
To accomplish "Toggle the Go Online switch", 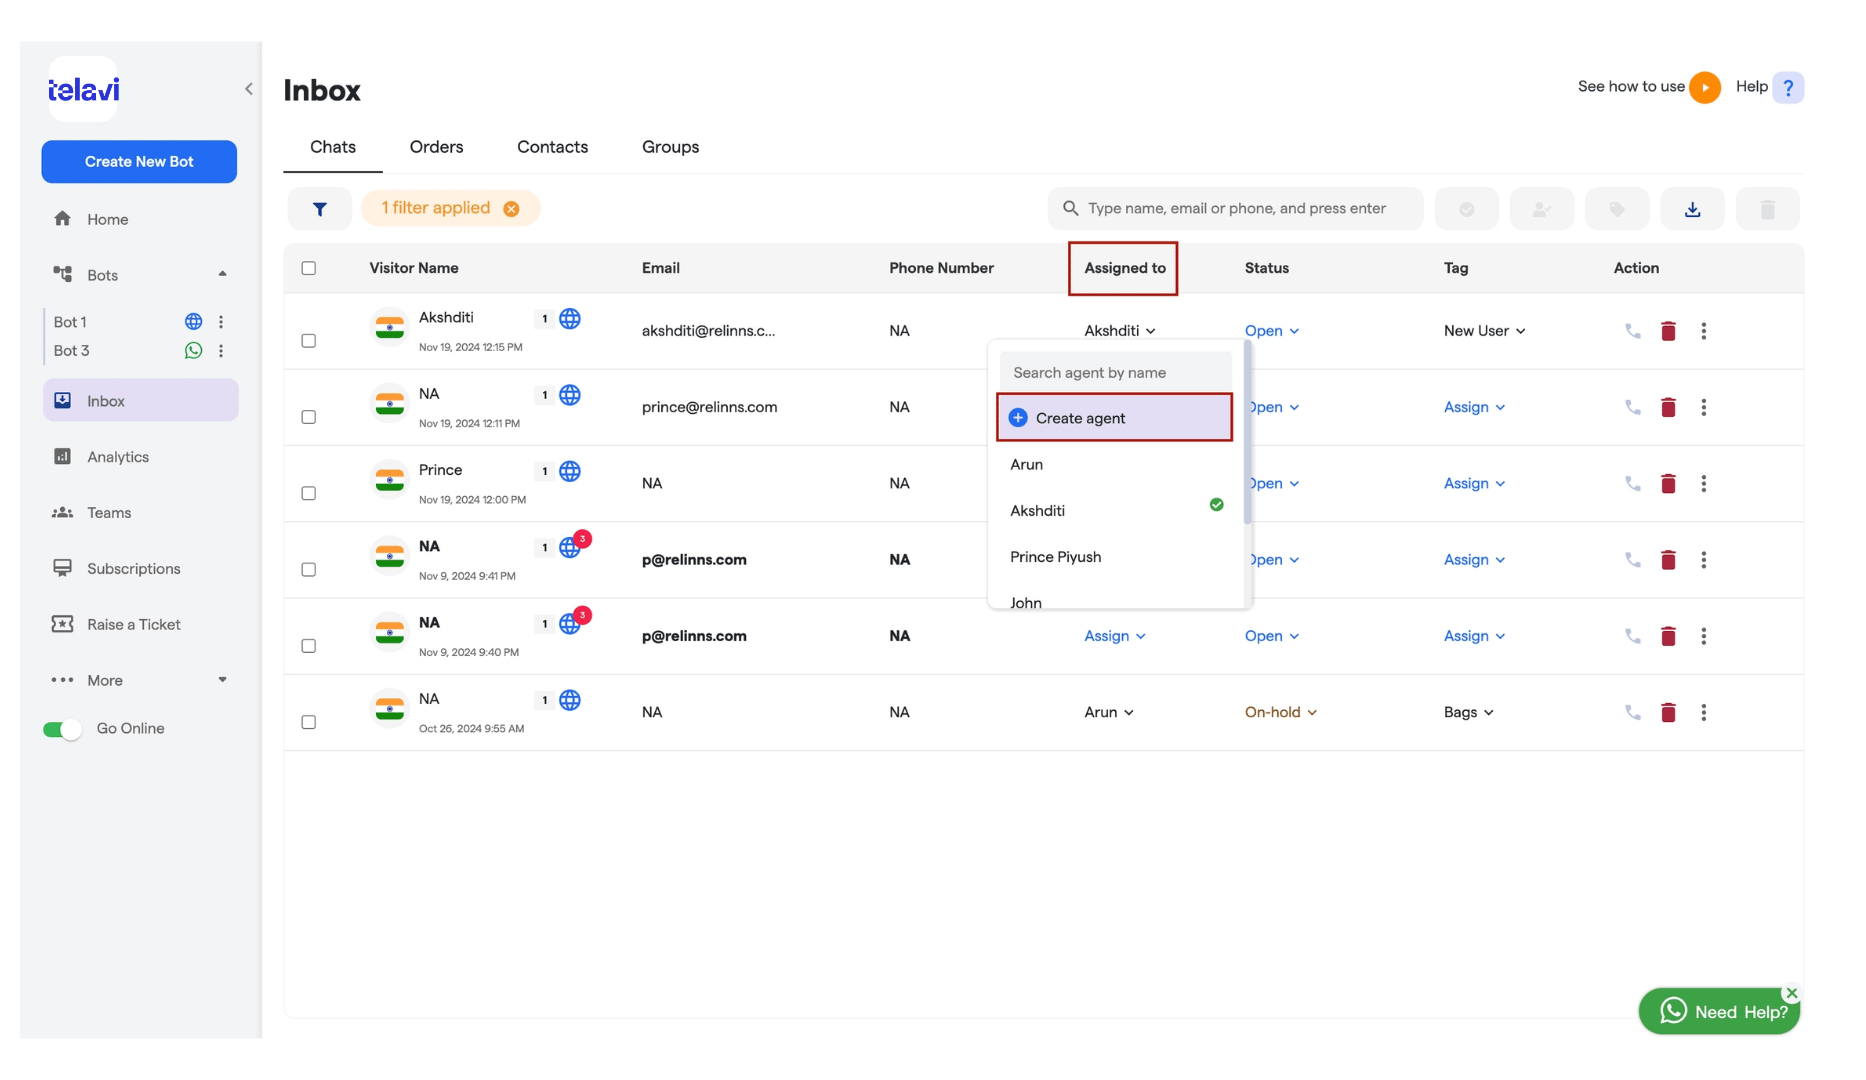I will (62, 729).
